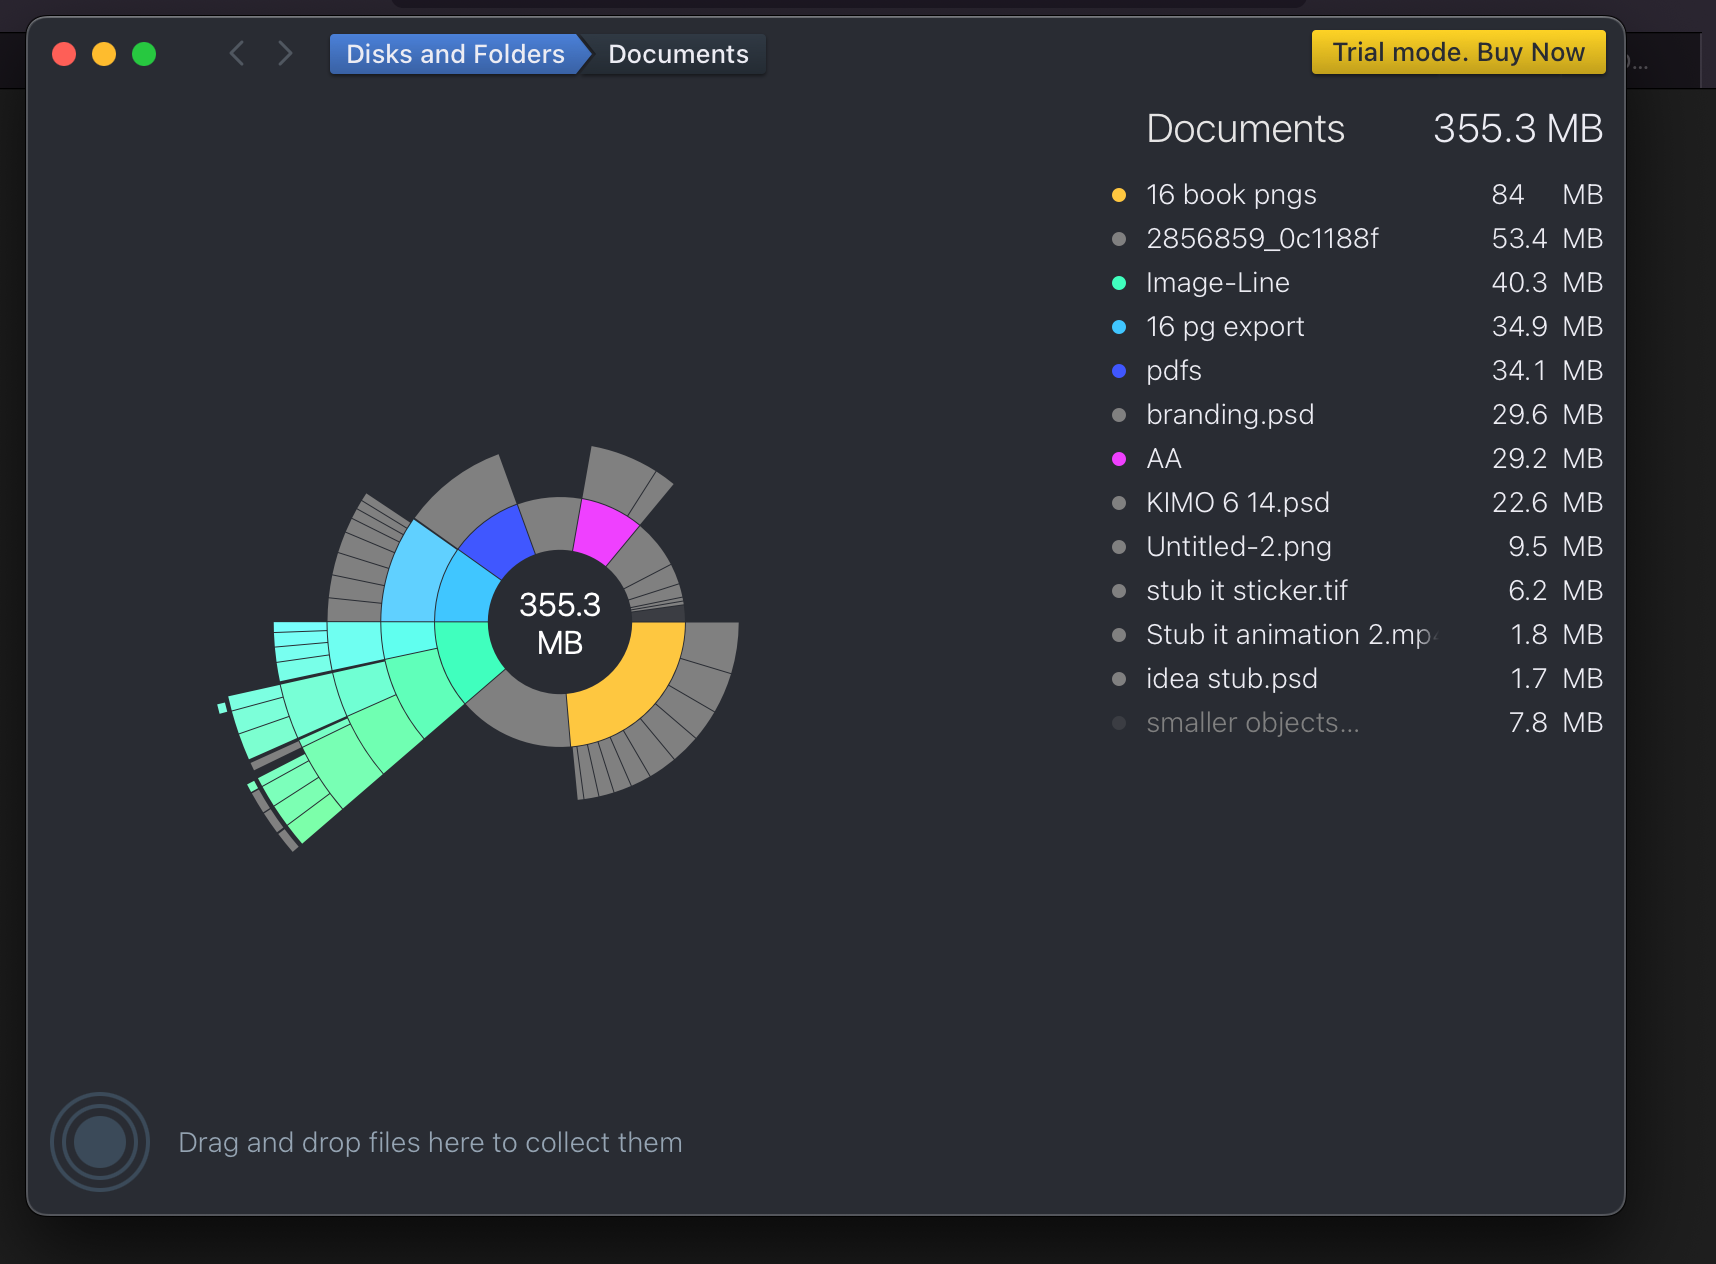Click Trial mode. Buy Now button
Screen dimensions: 1716x1264
coord(1458,52)
